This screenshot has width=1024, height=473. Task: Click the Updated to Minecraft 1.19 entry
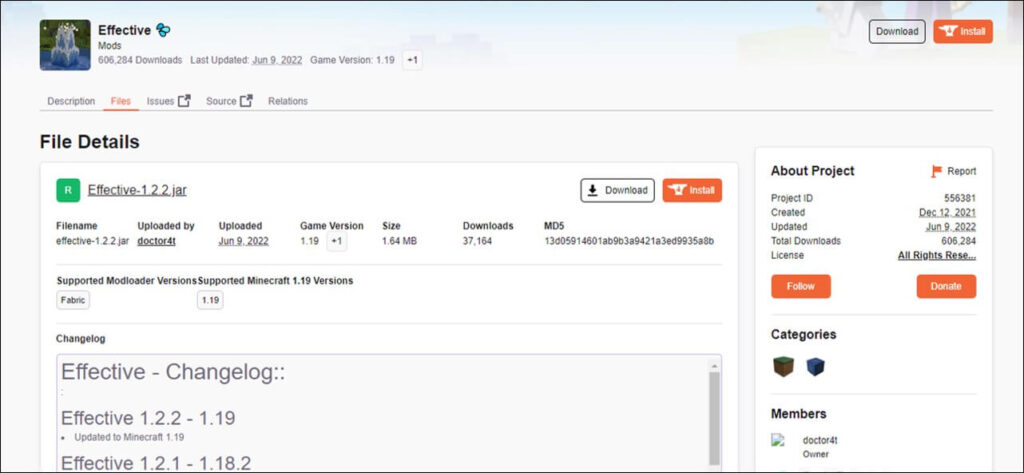[x=129, y=437]
